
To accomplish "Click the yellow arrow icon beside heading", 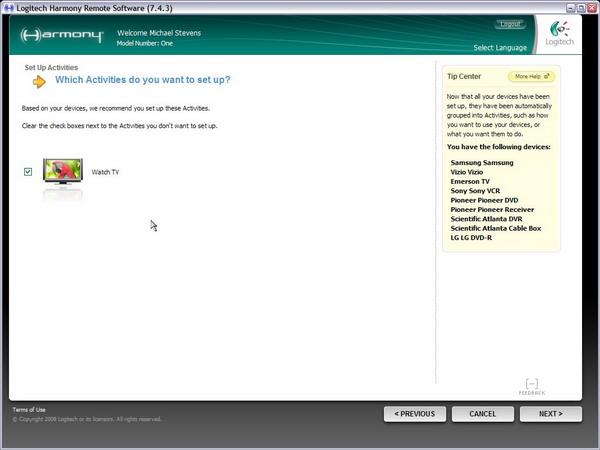I will point(39,82).
